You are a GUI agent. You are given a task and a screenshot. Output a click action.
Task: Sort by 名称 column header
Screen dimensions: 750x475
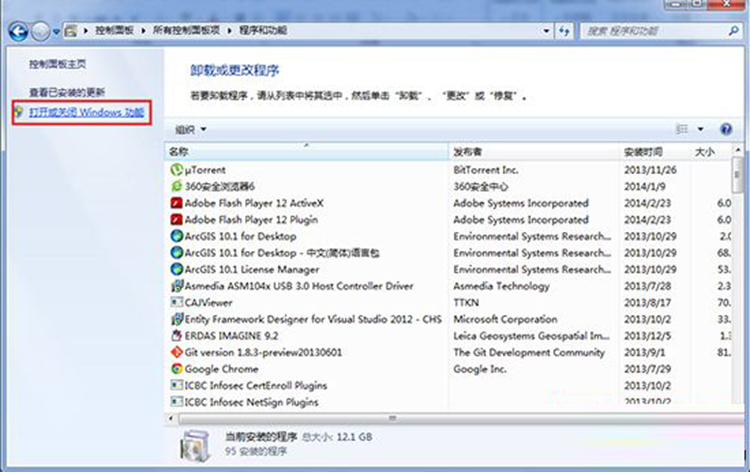306,152
